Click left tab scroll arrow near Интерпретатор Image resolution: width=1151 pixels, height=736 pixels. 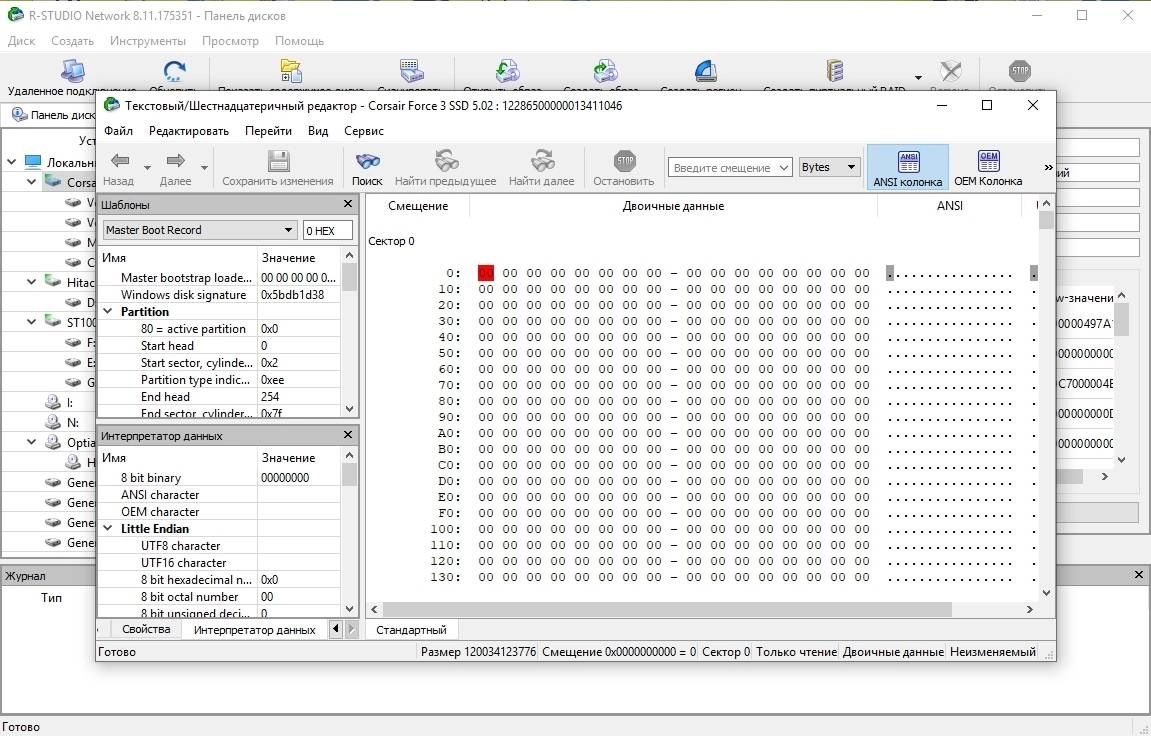[x=335, y=629]
